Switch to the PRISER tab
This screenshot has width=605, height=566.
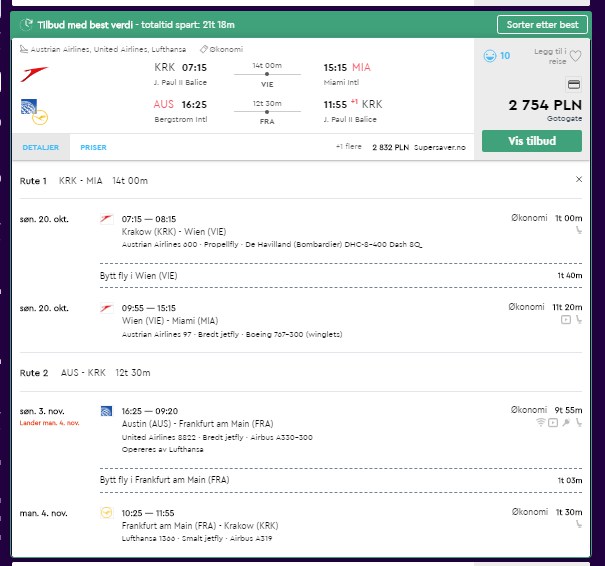(x=93, y=147)
